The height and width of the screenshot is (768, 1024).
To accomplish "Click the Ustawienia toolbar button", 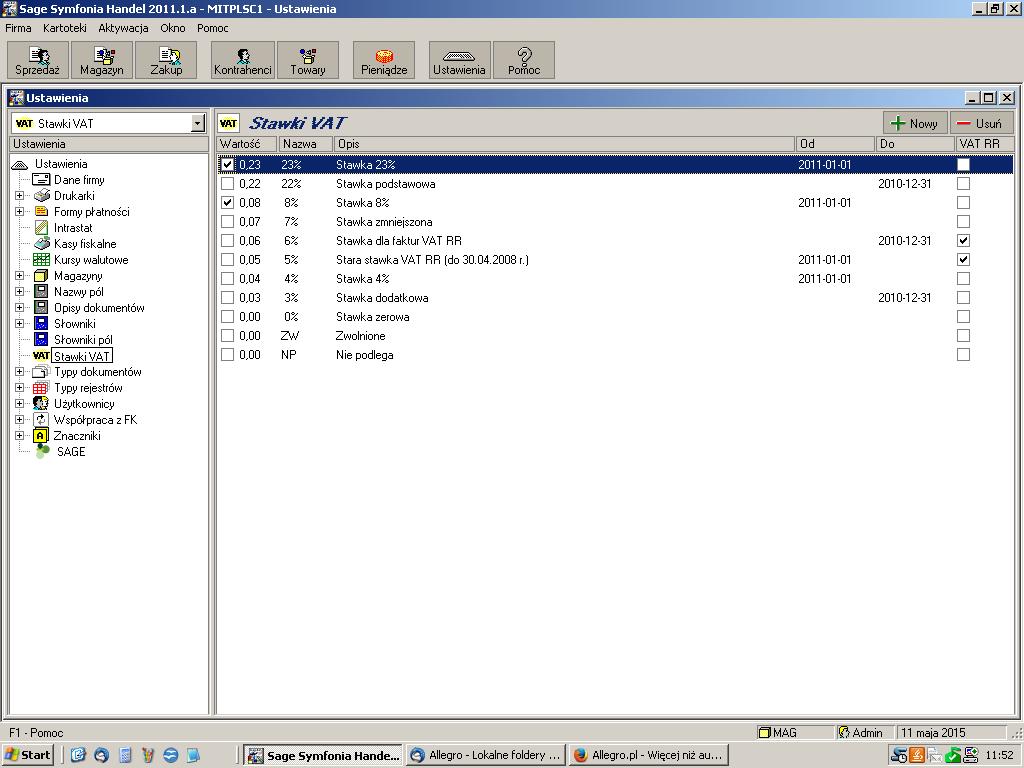I will [459, 61].
